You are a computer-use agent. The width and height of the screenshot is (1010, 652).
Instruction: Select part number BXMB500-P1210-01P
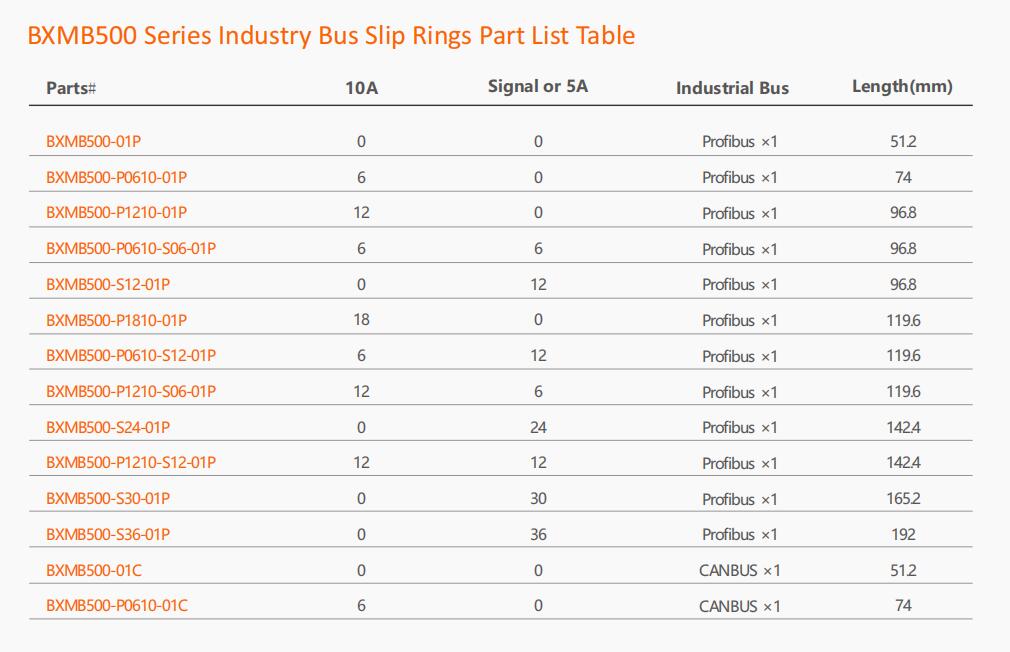click(x=117, y=213)
